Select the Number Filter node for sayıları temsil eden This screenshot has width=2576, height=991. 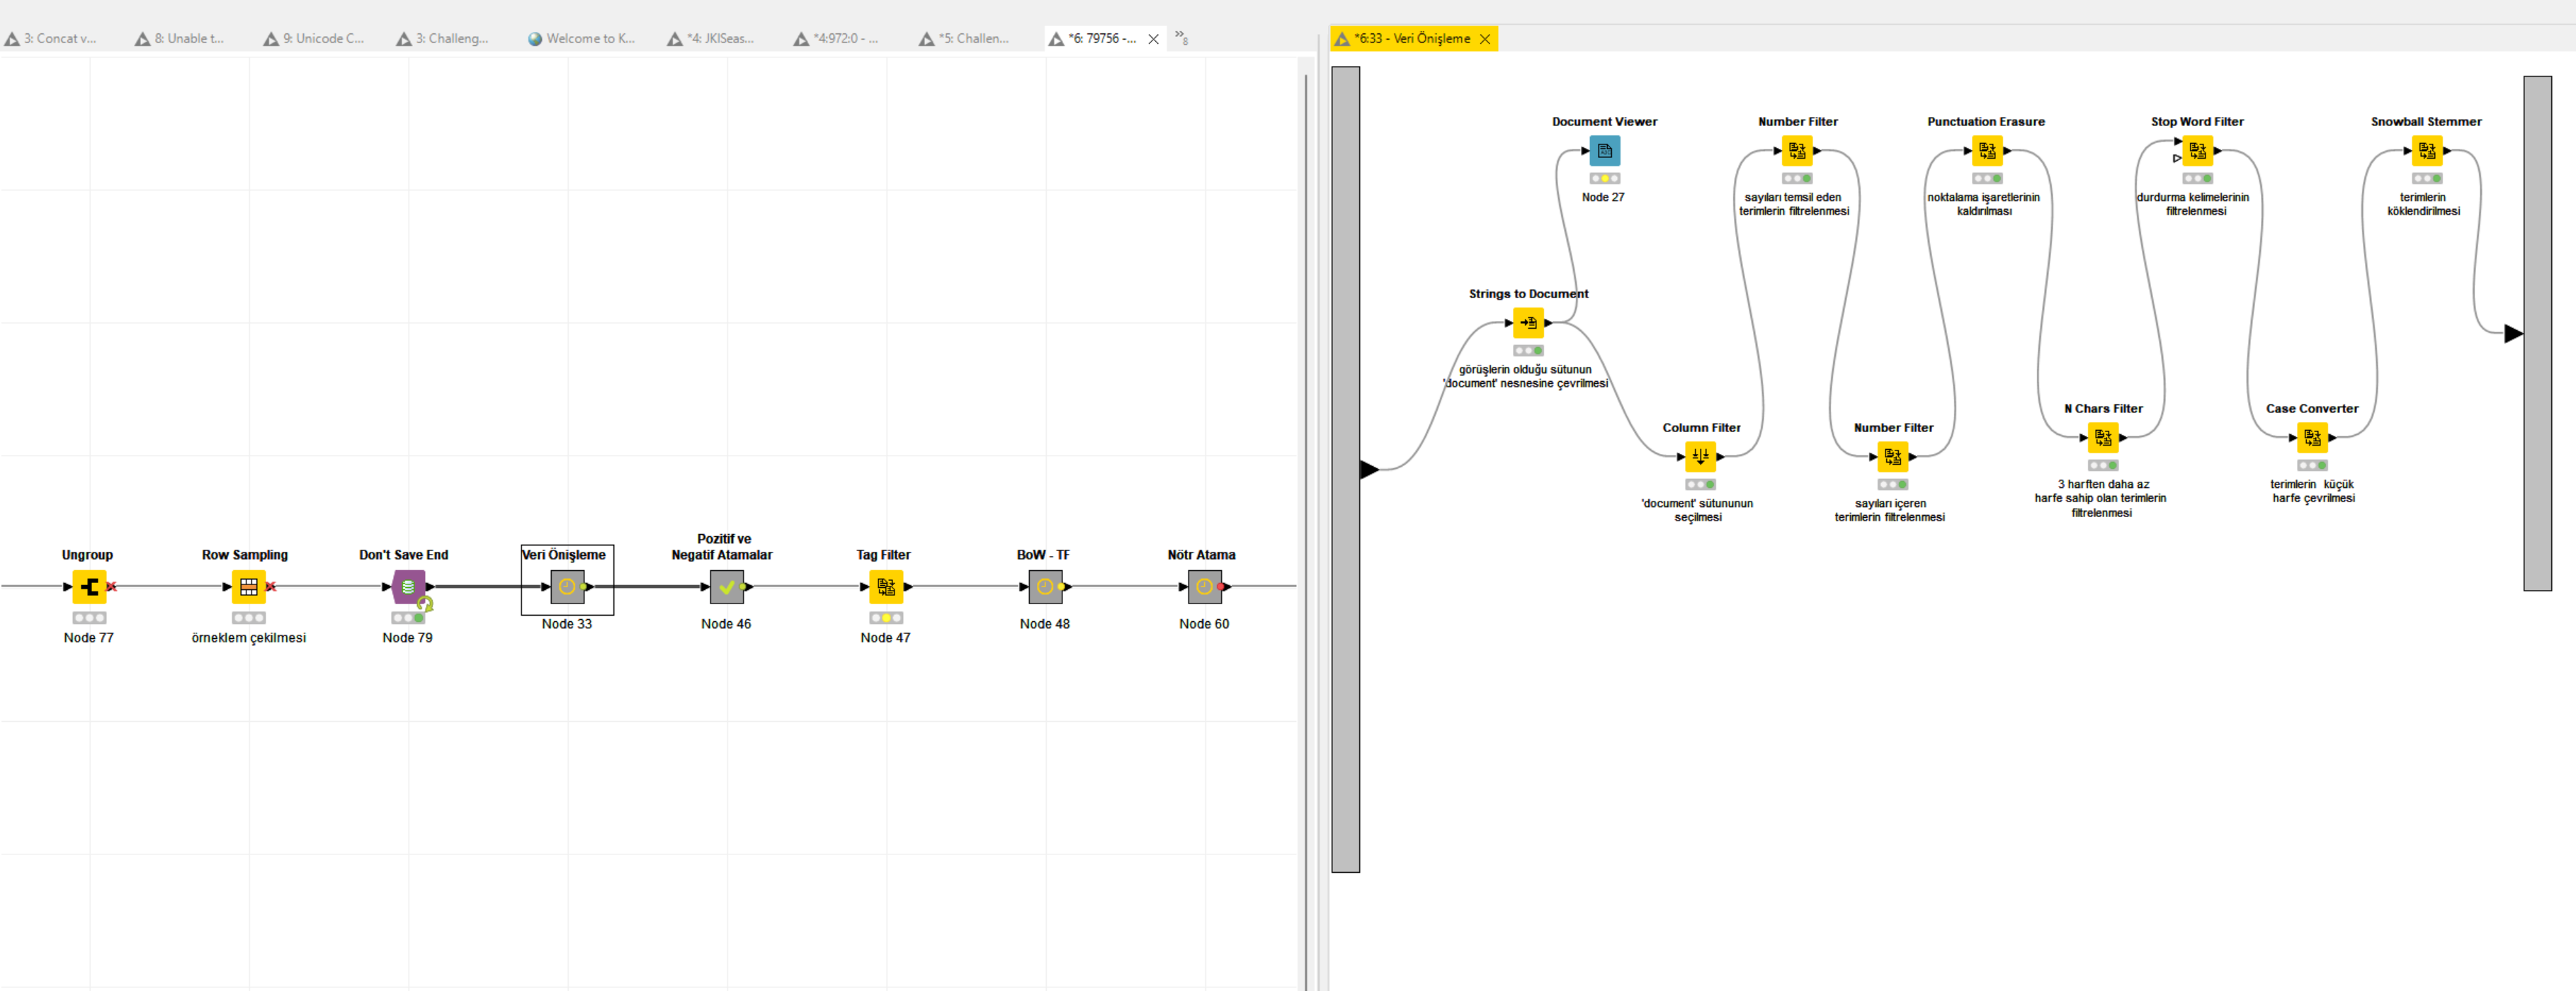[1797, 151]
